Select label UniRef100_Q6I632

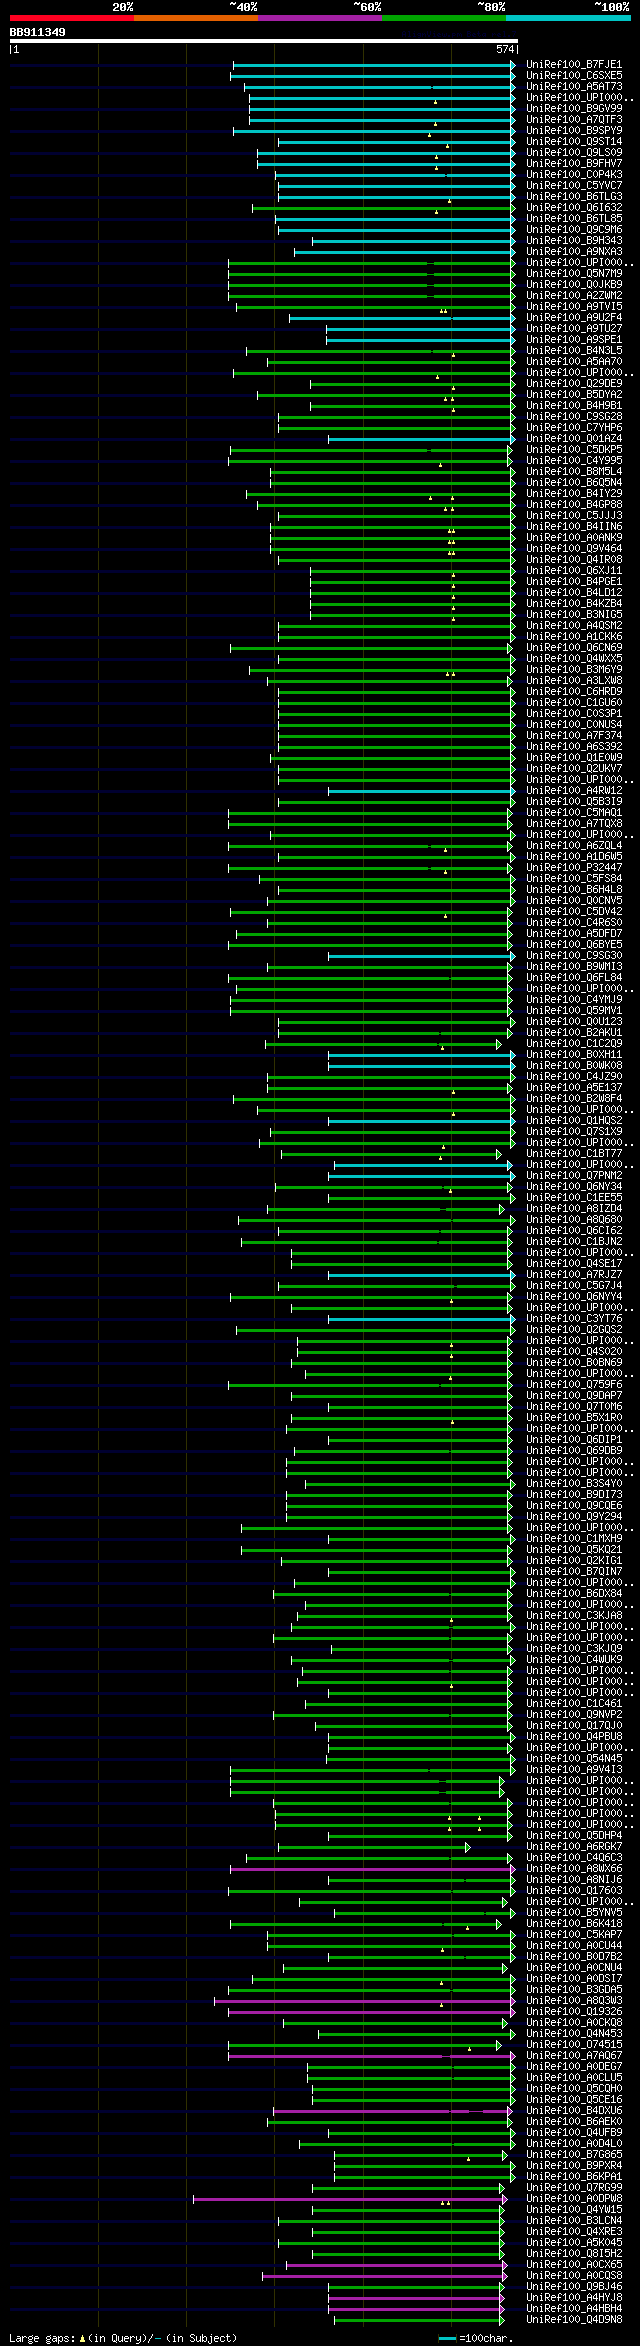click(x=574, y=207)
